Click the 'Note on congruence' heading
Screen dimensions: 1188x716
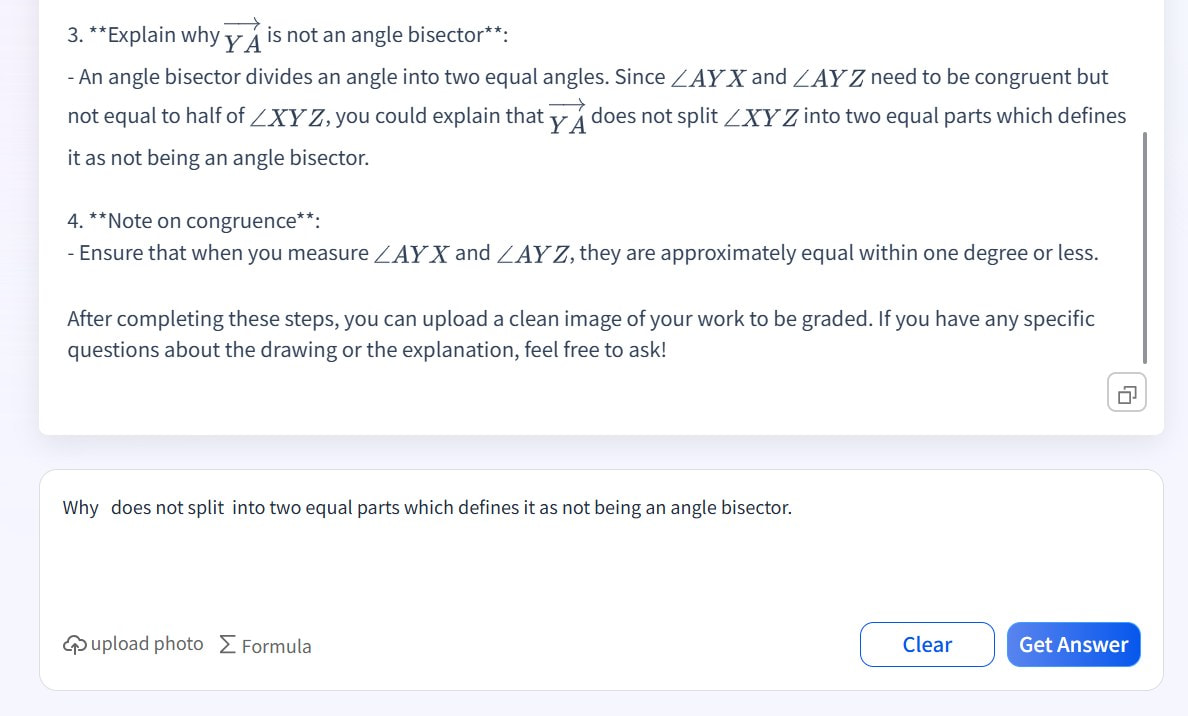pos(202,220)
